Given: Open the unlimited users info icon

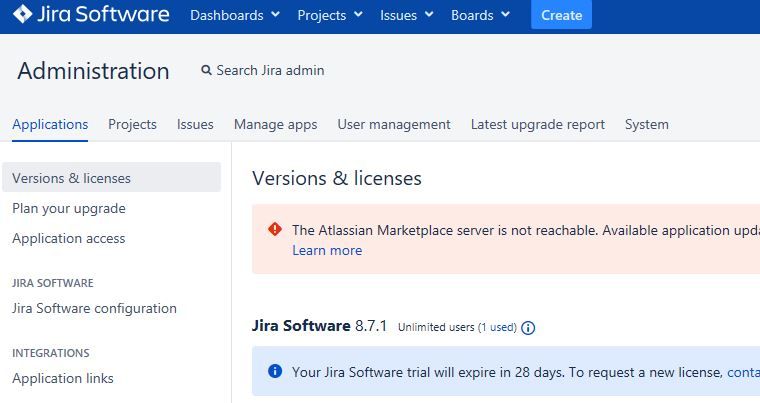Looking at the screenshot, I should [x=528, y=328].
